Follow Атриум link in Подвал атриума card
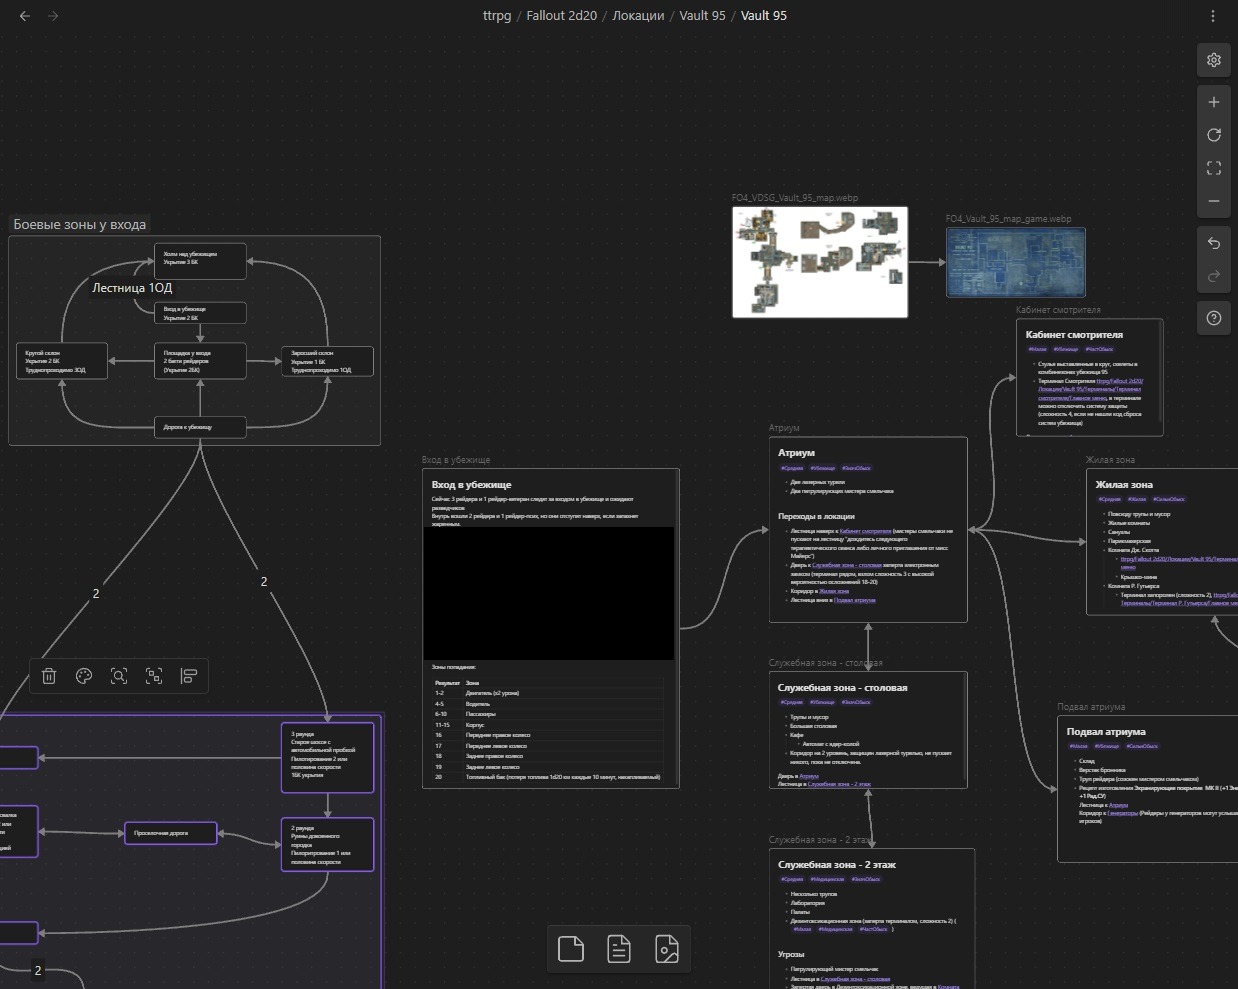This screenshot has width=1238, height=989. click(1118, 805)
